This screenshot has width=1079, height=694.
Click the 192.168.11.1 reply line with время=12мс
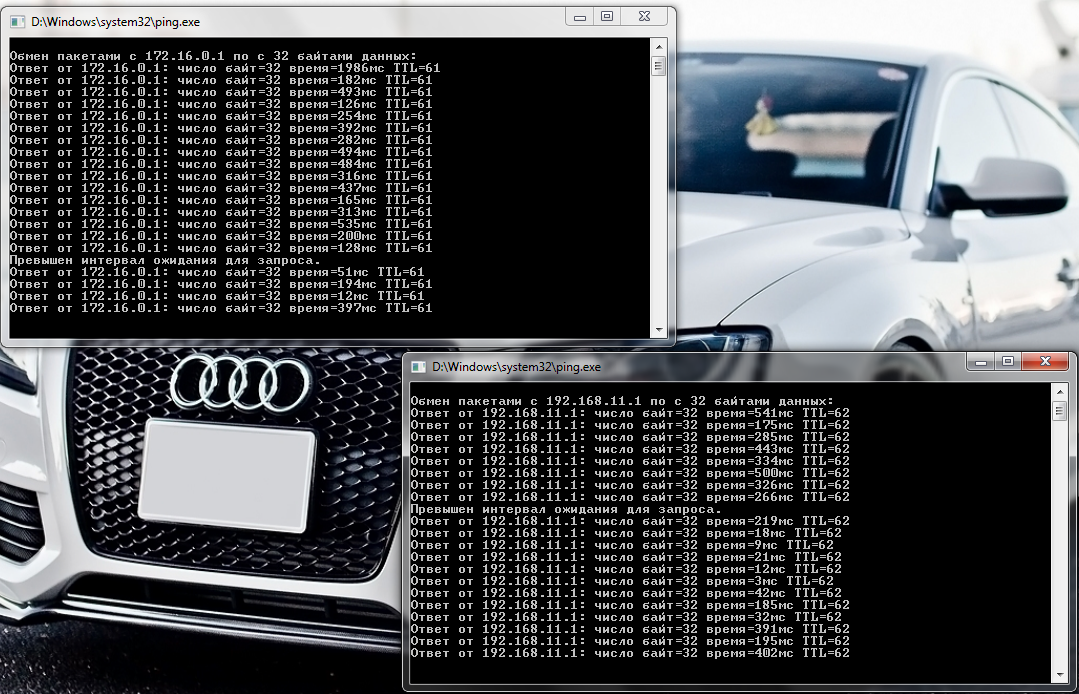tap(626, 569)
